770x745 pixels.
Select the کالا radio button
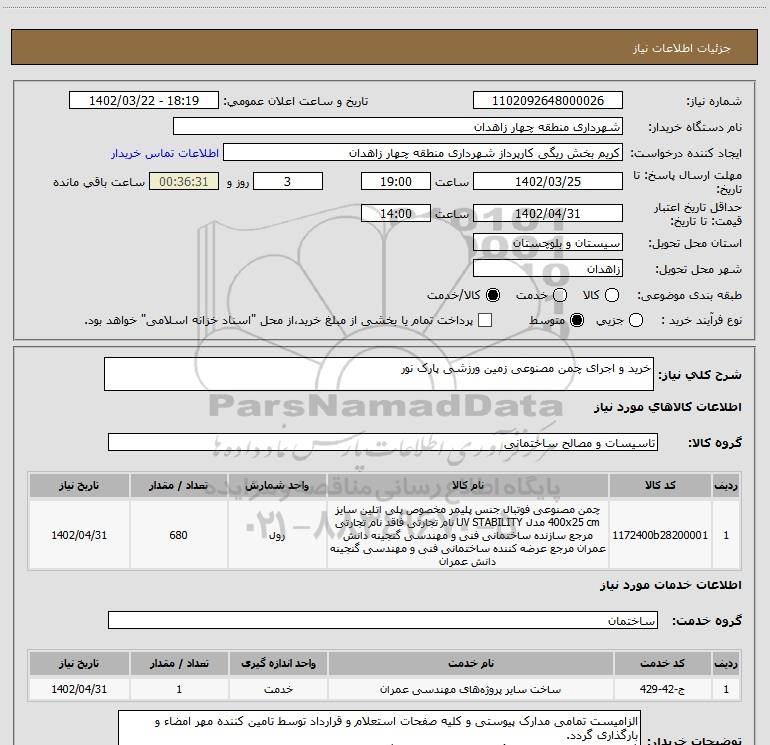coord(612,295)
